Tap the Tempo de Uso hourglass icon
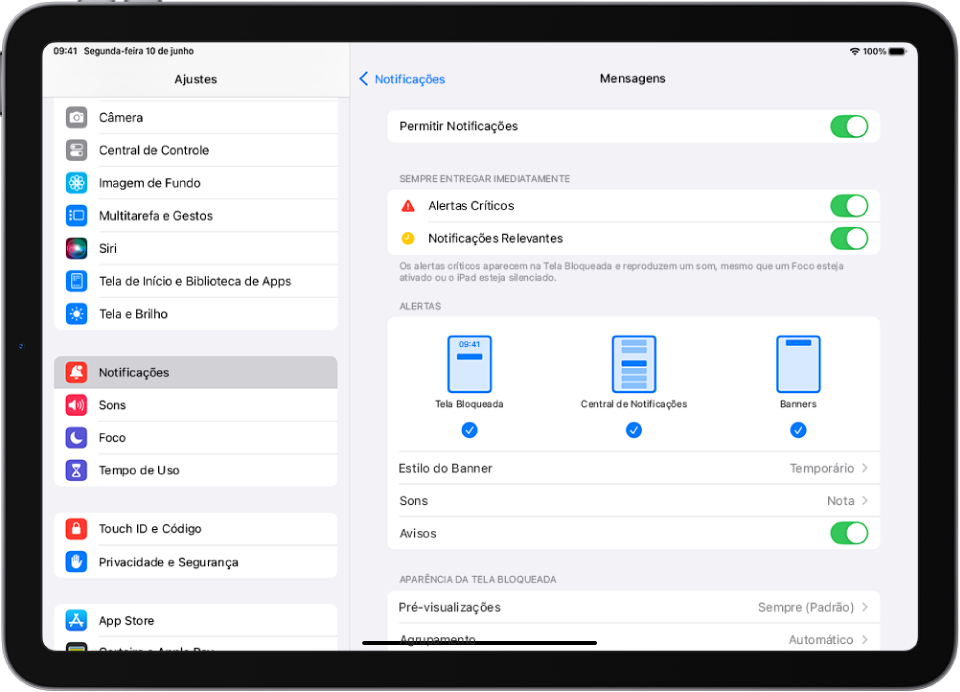This screenshot has width=960, height=692. pyautogui.click(x=77, y=470)
